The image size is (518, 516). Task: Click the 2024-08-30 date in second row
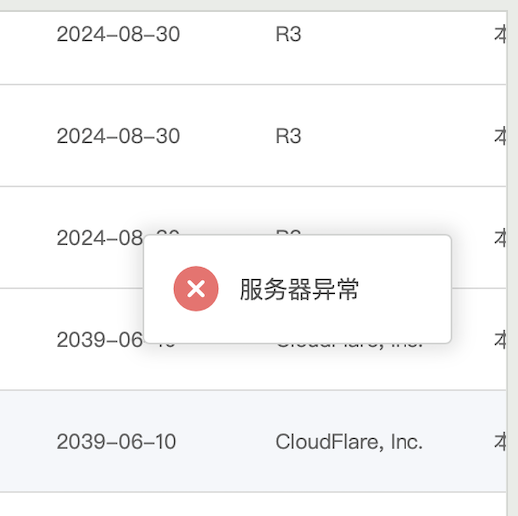(118, 136)
